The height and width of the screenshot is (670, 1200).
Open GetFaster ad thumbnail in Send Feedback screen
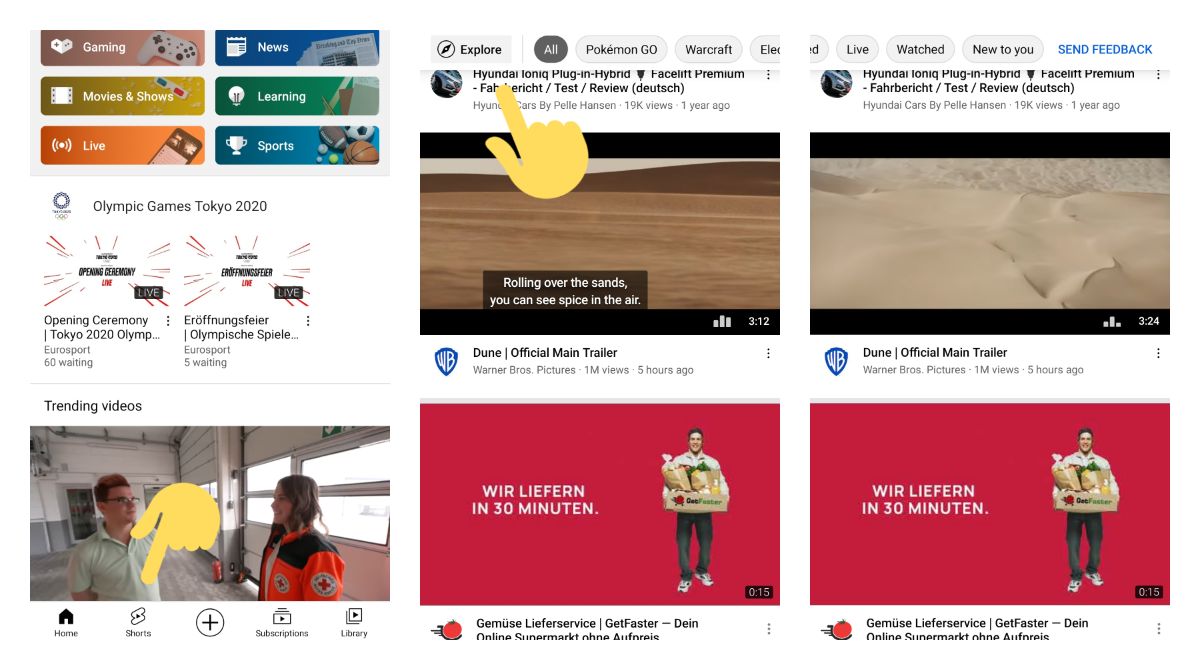tap(990, 504)
